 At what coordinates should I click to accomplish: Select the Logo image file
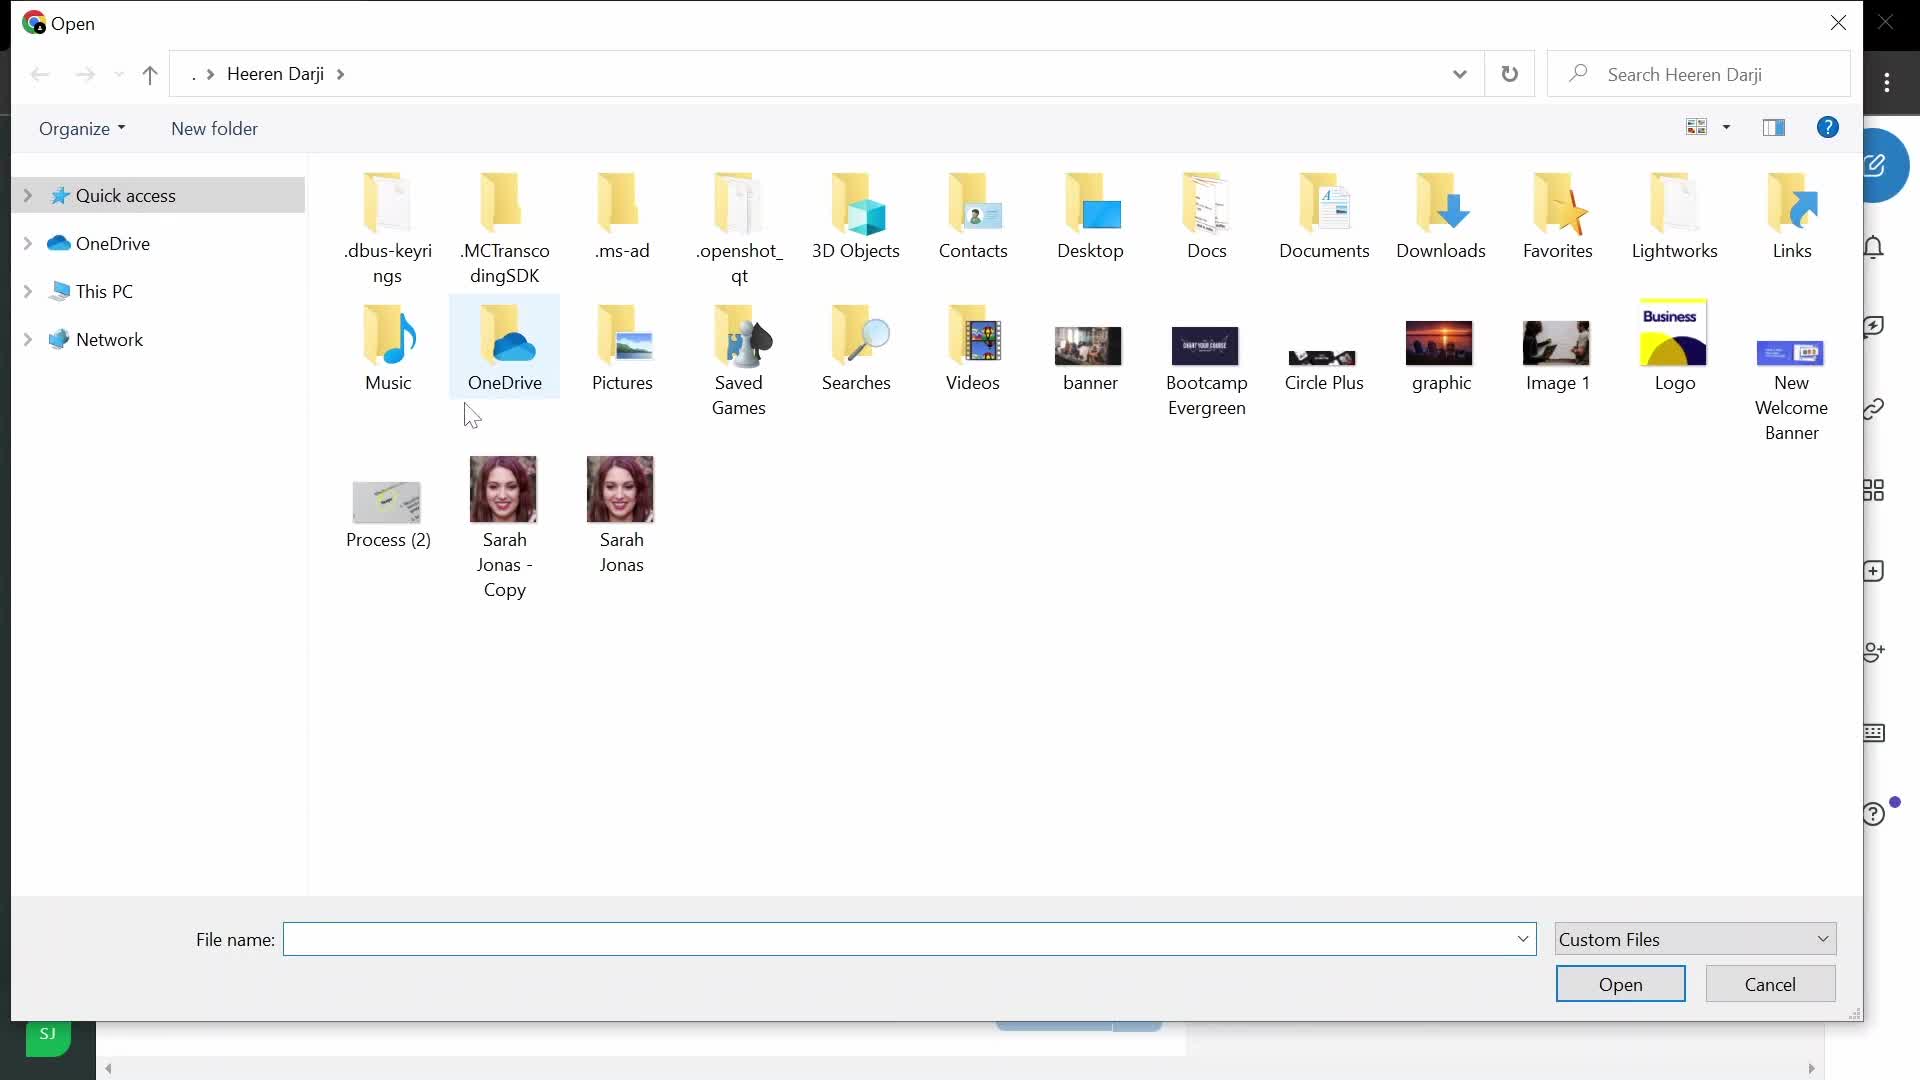point(1673,349)
